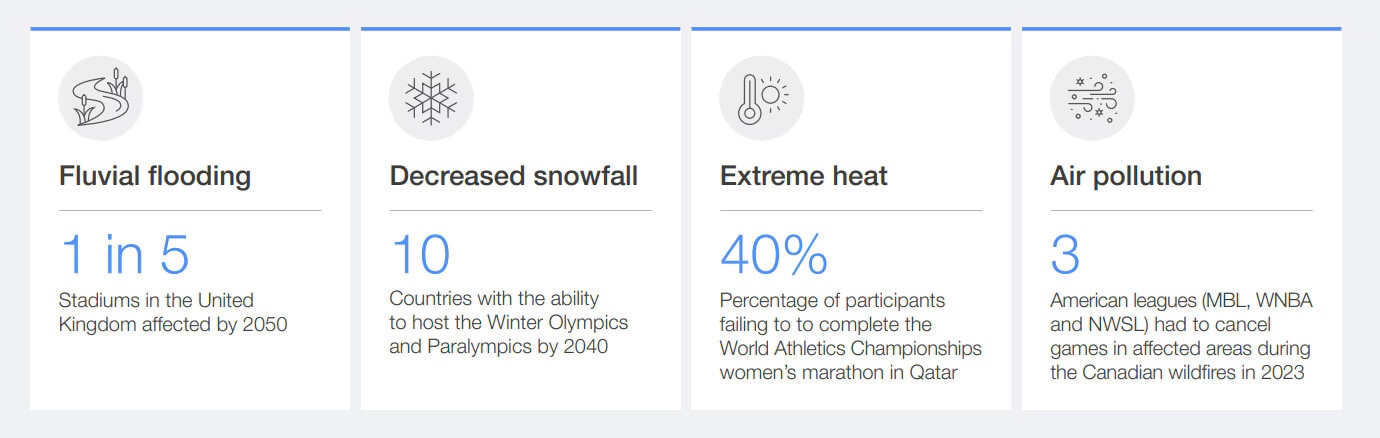Click the United Kingdom stadiums description
Screen dimensions: 1380x438
click(173, 312)
